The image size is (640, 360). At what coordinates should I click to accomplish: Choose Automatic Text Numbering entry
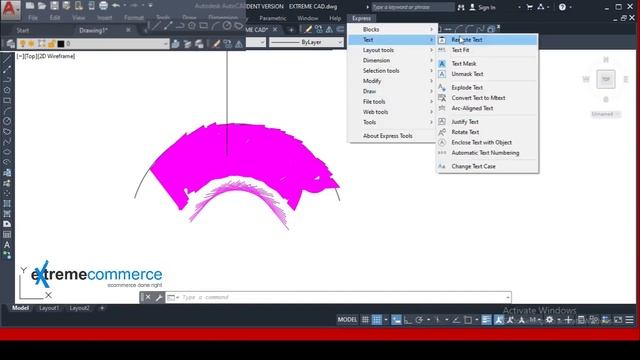487,153
